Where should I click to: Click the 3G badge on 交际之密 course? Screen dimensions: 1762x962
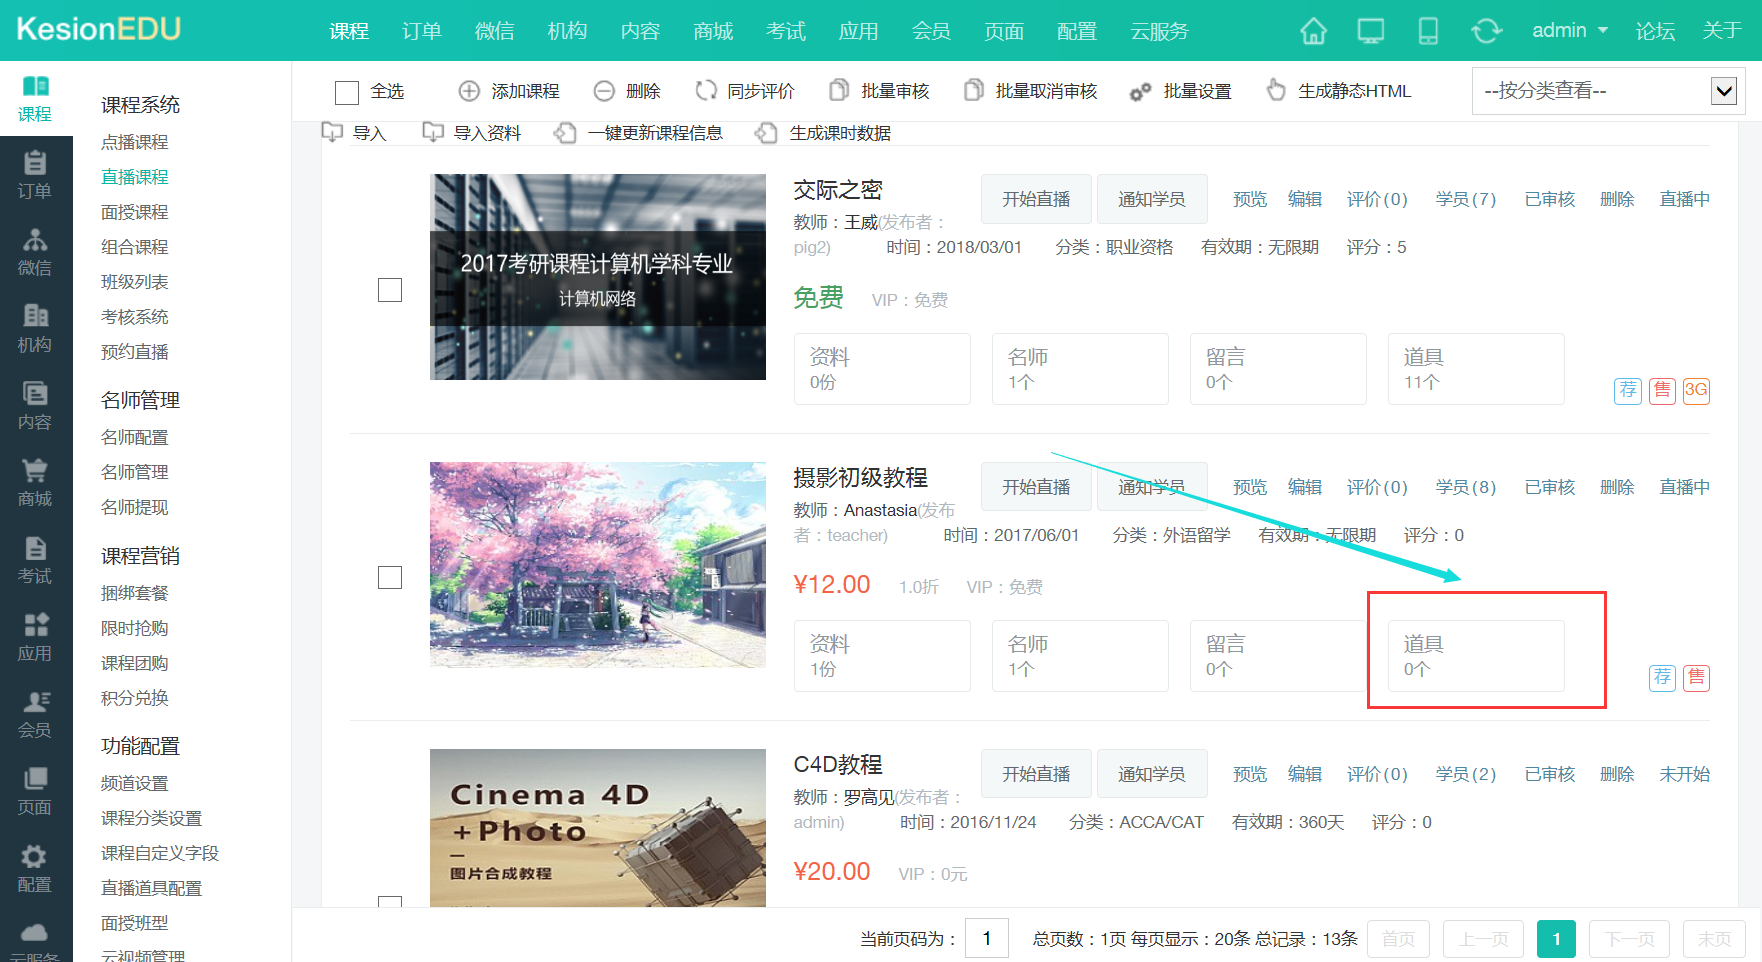pyautogui.click(x=1696, y=390)
